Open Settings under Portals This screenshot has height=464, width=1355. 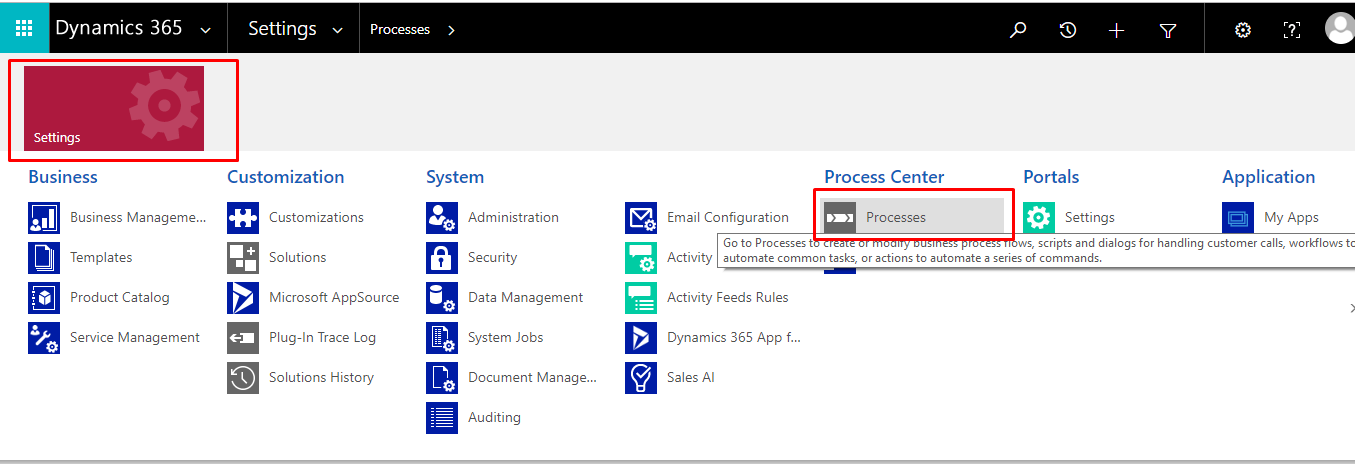point(1090,217)
